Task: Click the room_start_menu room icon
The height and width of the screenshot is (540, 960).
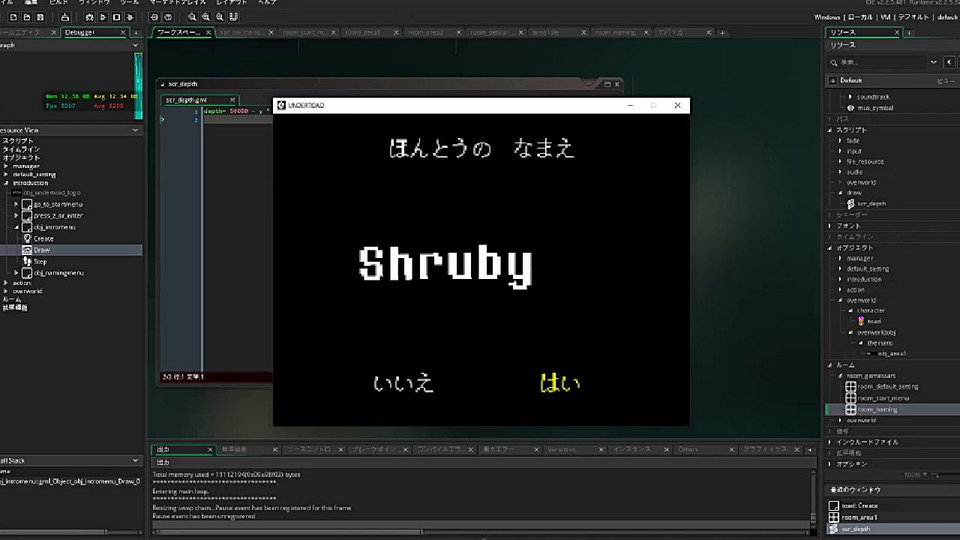Action: click(850, 398)
